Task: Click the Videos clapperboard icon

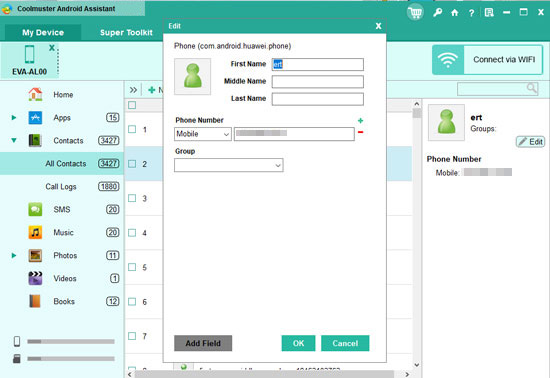Action: (x=35, y=278)
